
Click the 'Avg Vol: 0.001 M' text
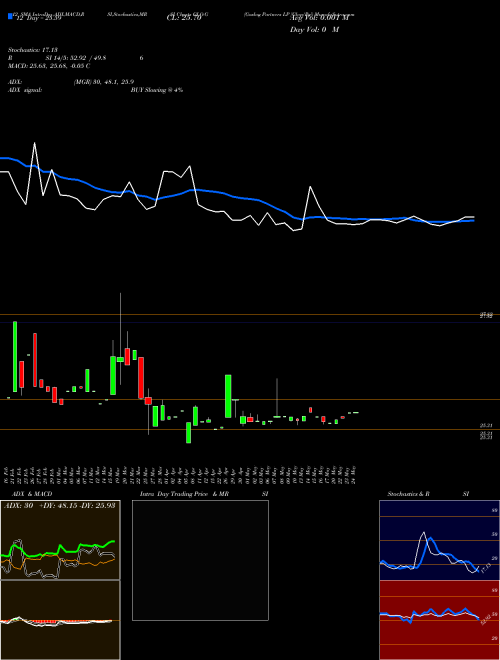pyautogui.click(x=319, y=19)
